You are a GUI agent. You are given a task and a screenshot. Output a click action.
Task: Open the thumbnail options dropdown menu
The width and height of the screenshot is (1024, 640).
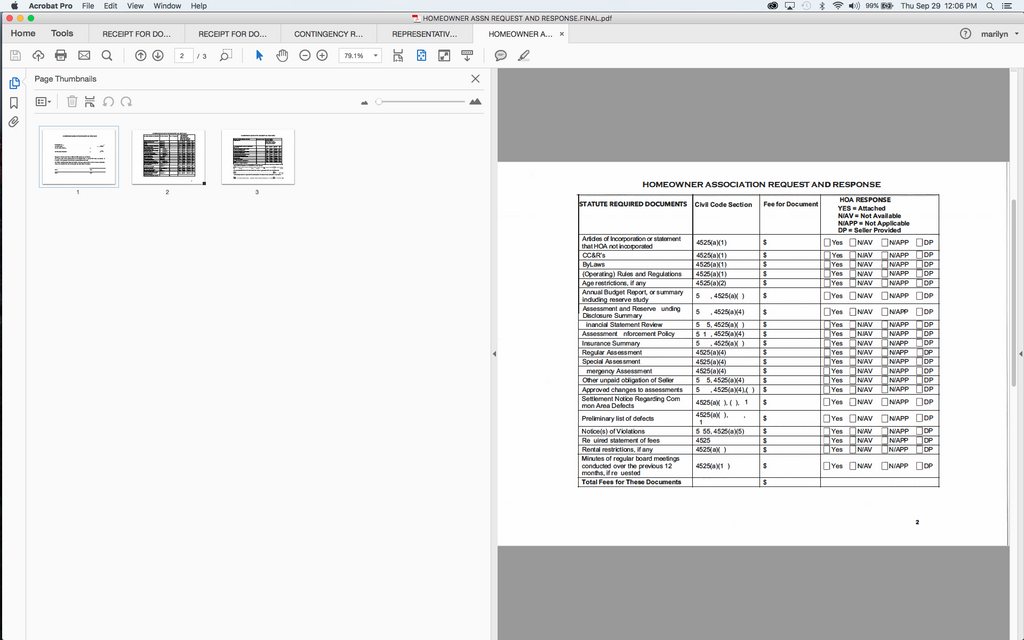coord(42,101)
